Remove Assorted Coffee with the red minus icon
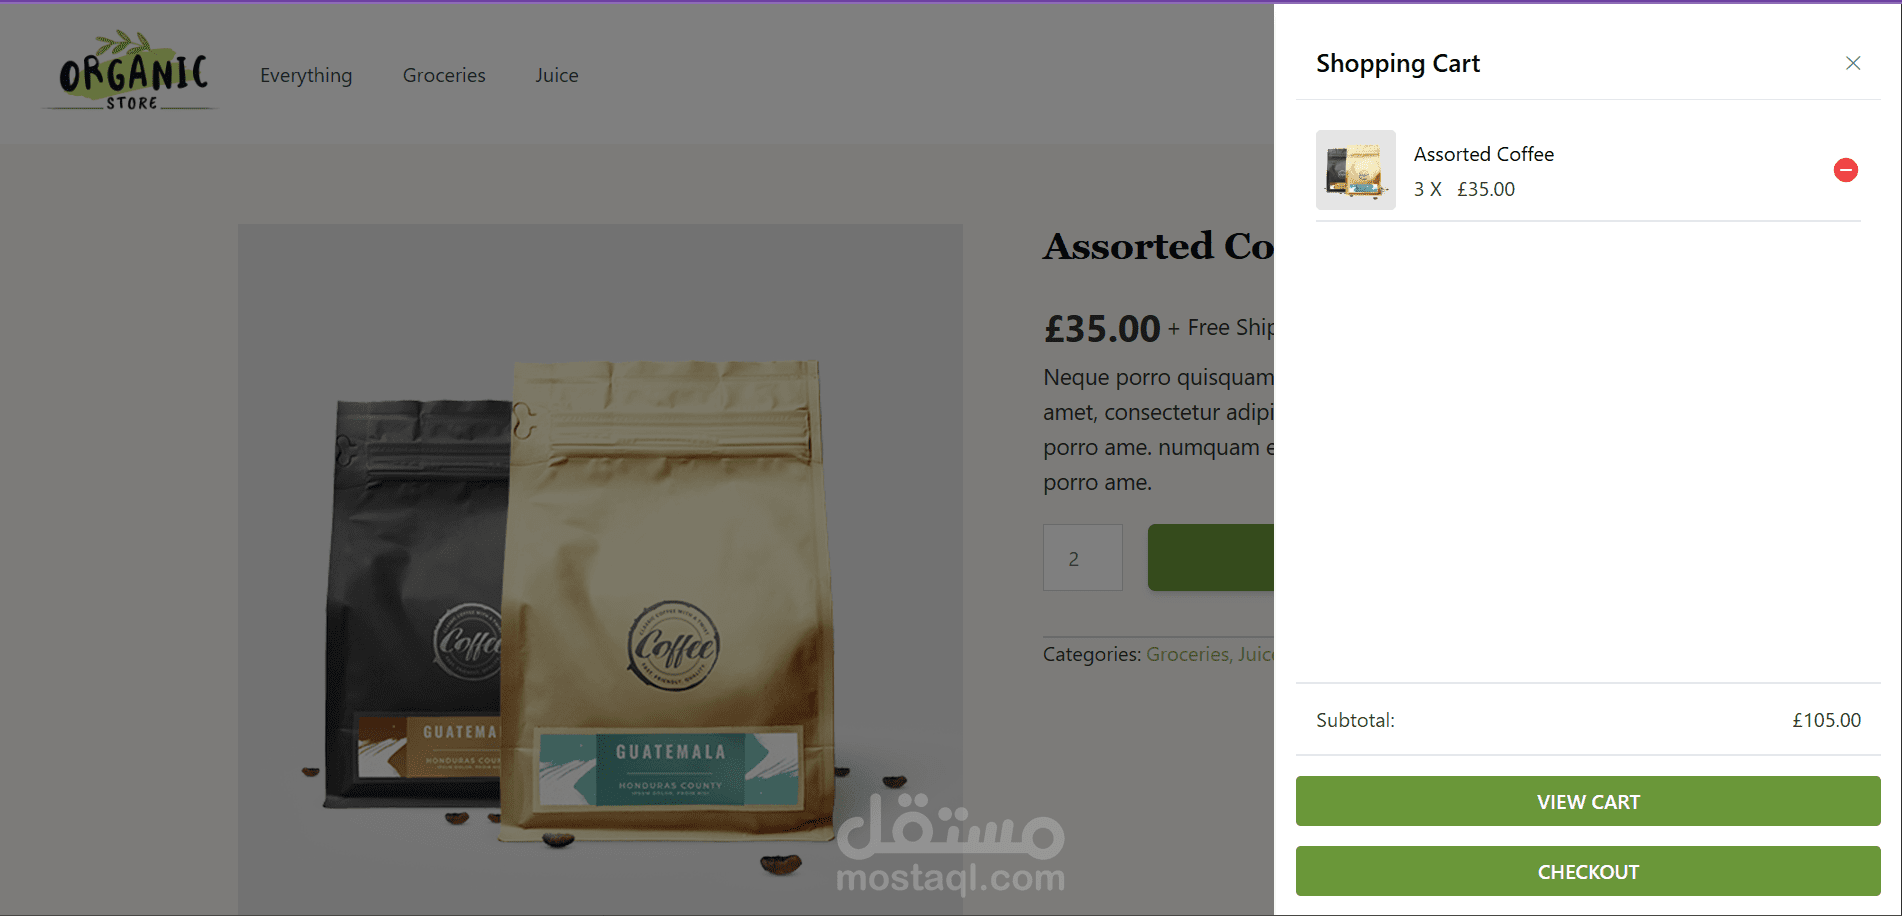 pos(1845,170)
